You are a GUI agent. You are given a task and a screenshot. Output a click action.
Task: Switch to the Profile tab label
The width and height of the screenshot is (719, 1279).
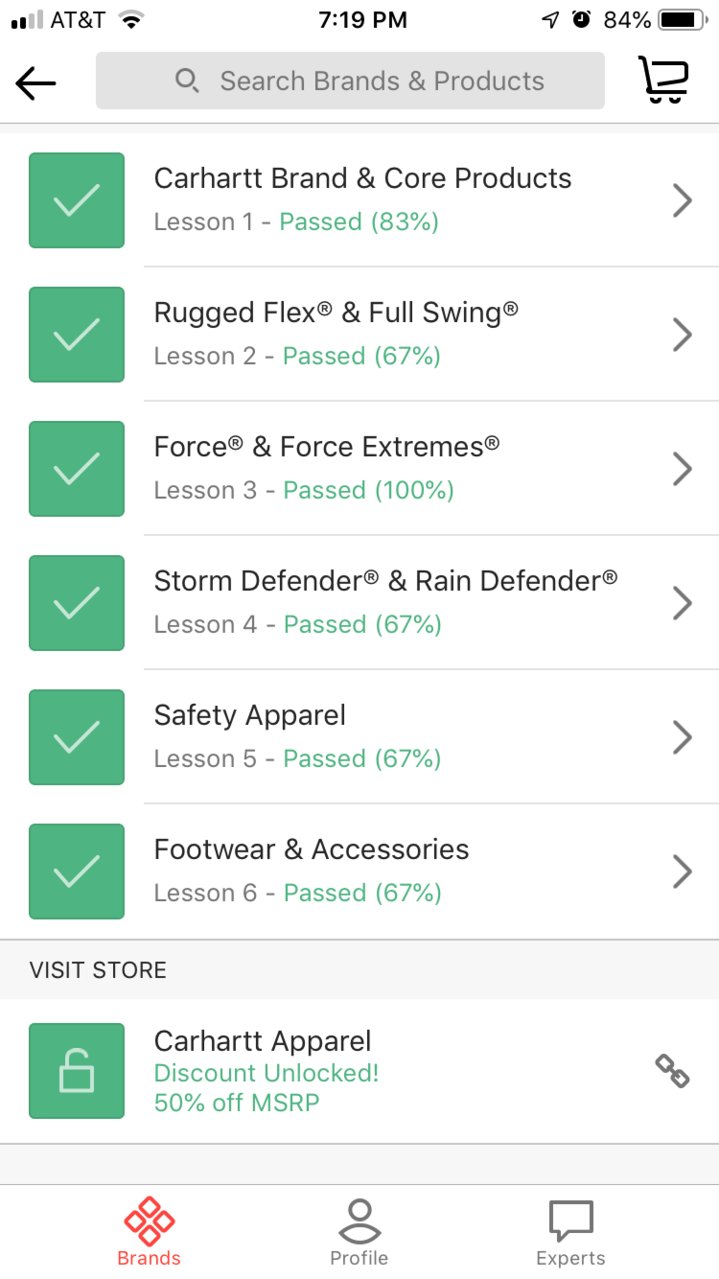click(359, 1258)
